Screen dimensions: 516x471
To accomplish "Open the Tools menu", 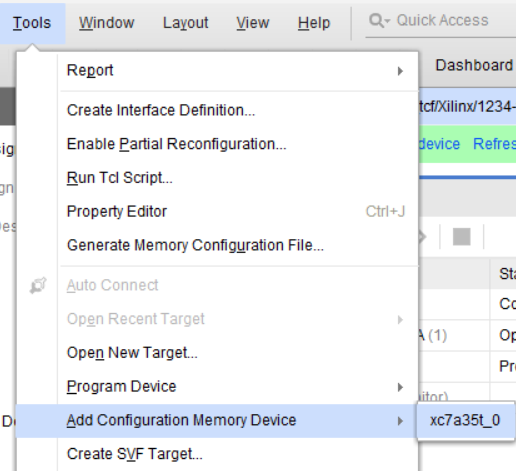I will click(32, 23).
